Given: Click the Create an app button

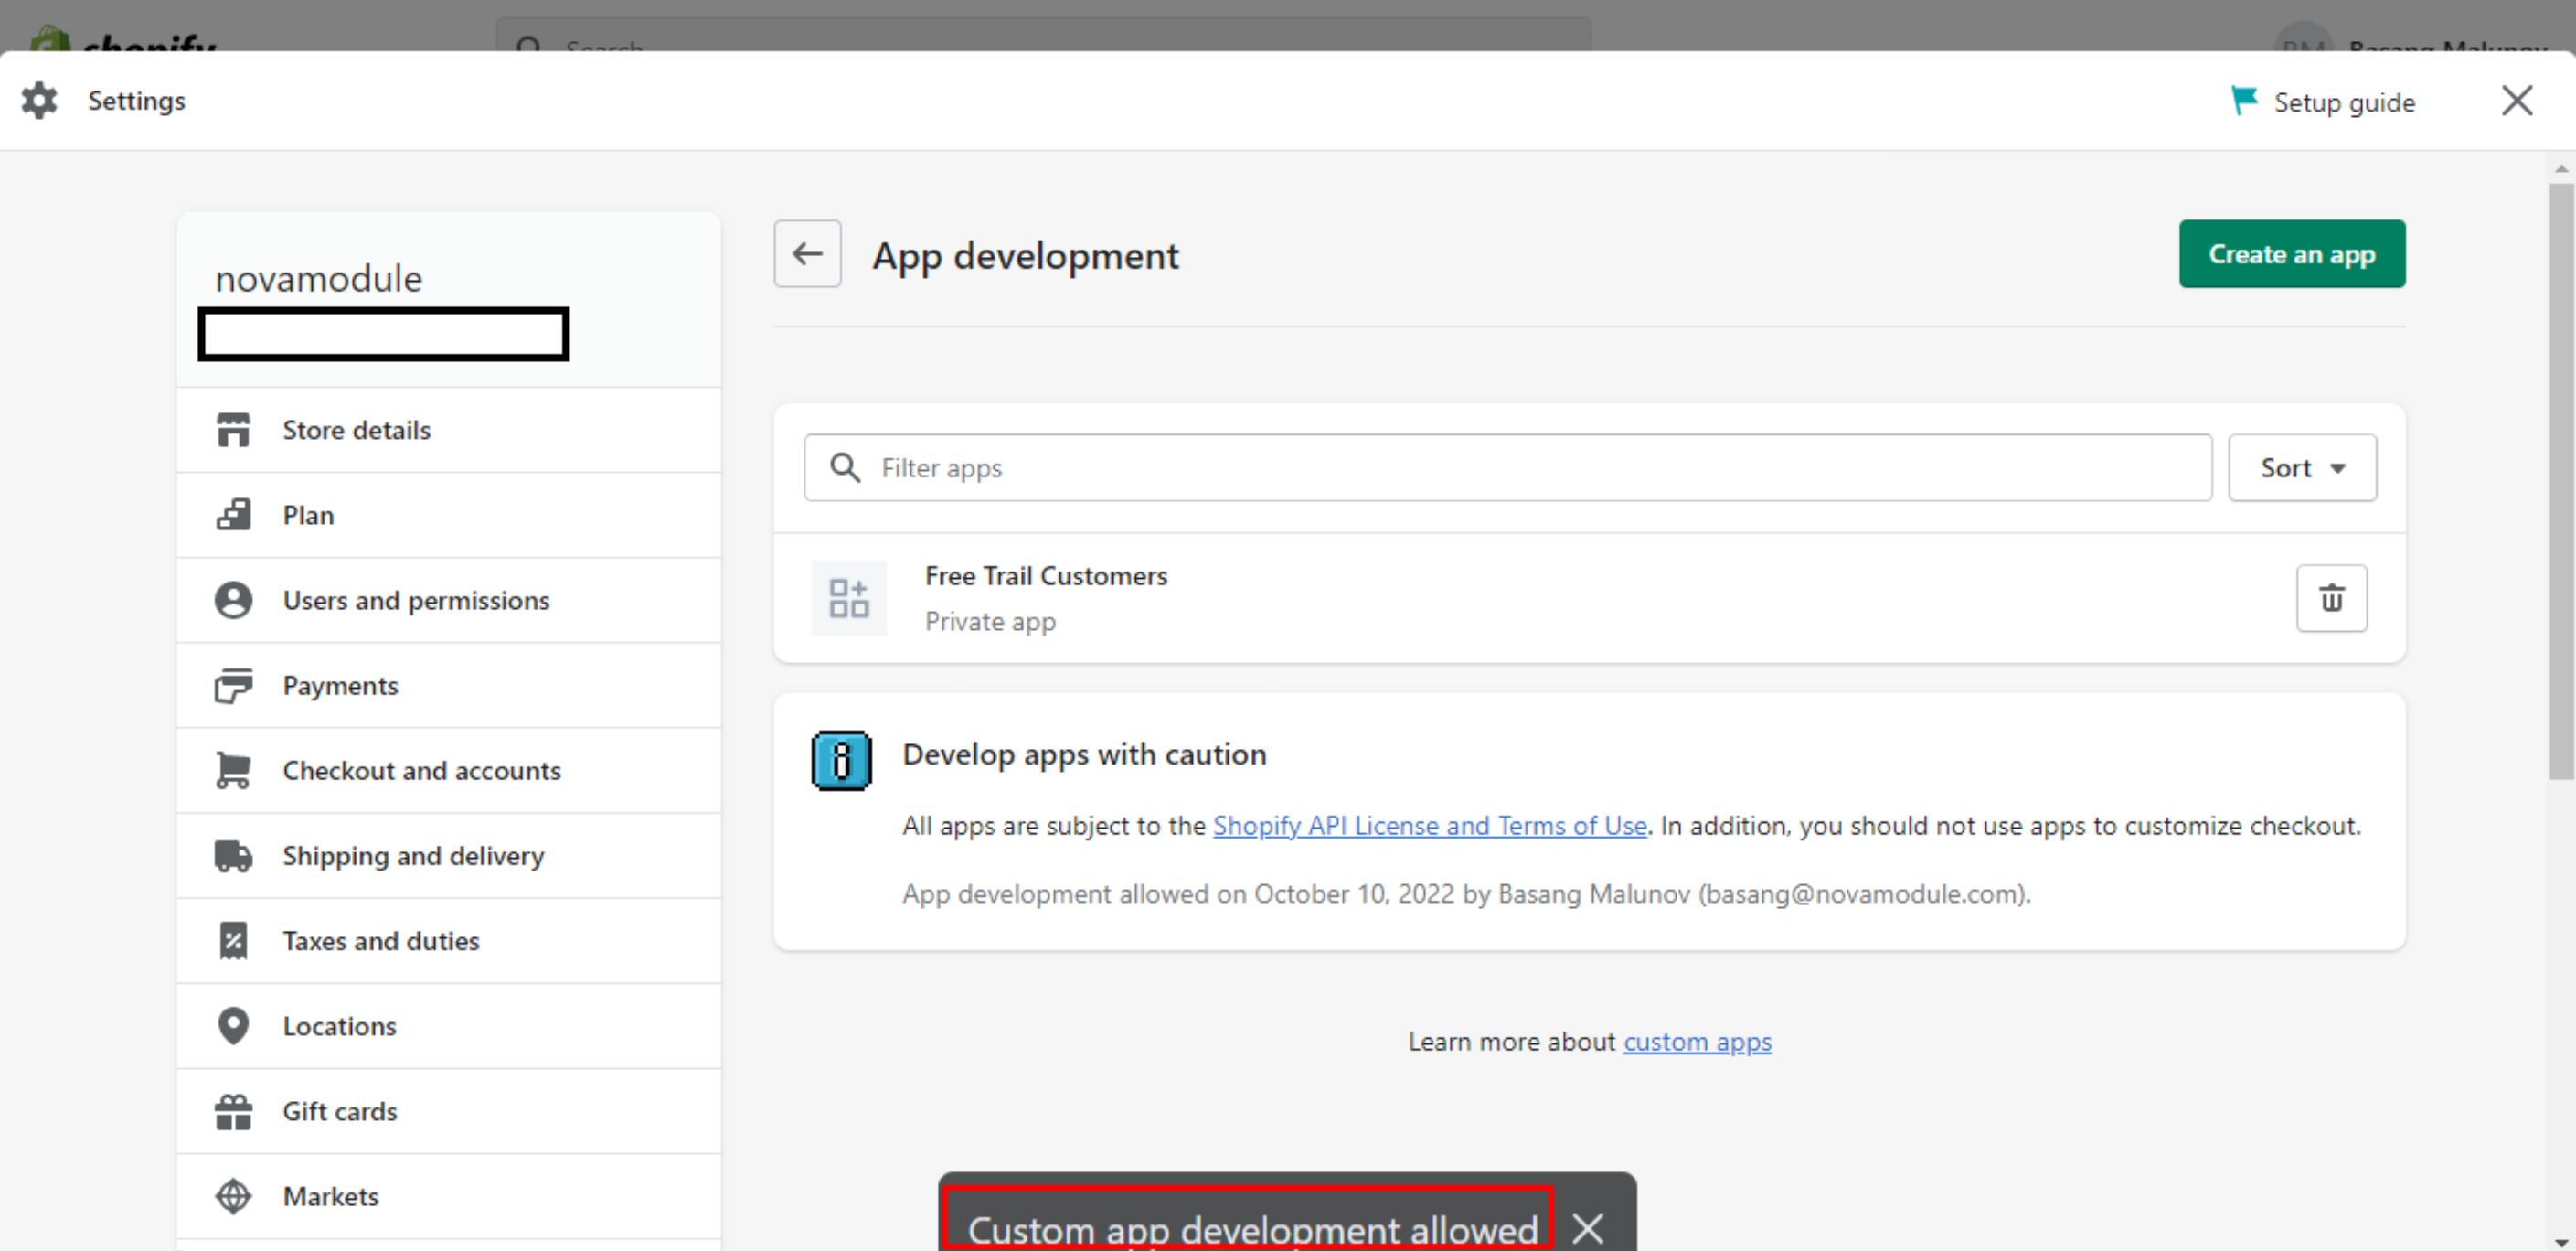Looking at the screenshot, I should coord(2291,254).
